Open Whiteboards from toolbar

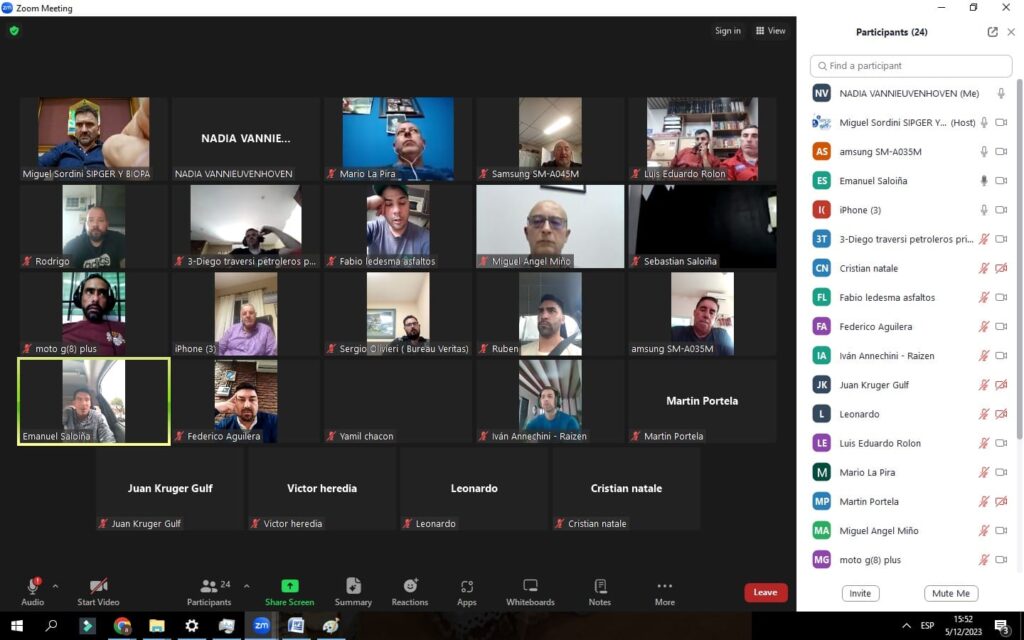click(x=530, y=592)
